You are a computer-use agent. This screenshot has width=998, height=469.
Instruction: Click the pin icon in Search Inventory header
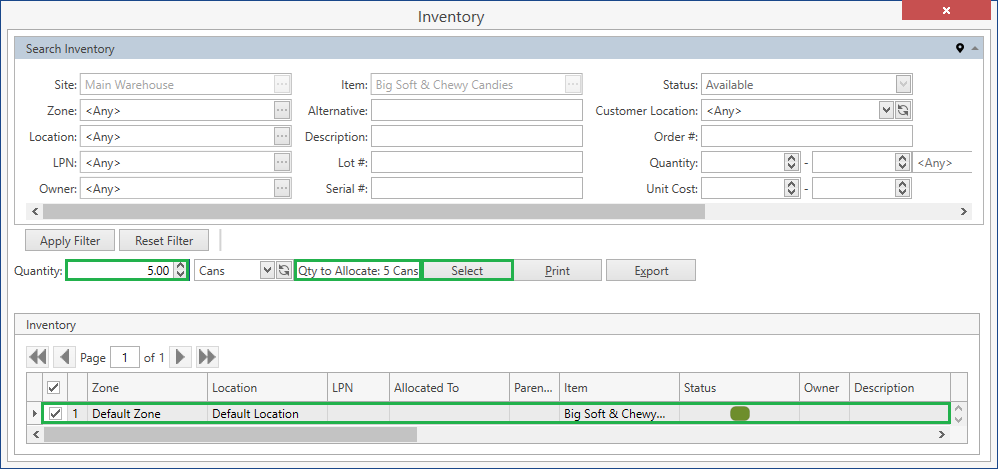pyautogui.click(x=960, y=48)
